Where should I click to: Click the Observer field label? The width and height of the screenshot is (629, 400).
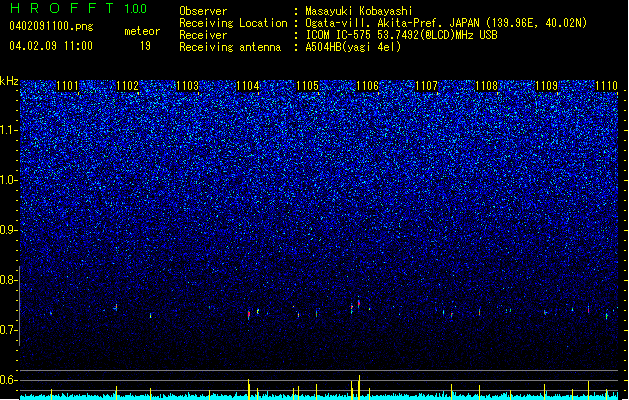203,11
